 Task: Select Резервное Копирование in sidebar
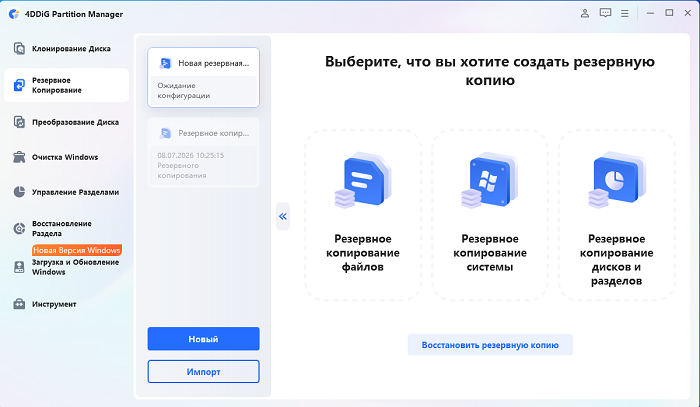pyautogui.click(x=67, y=85)
